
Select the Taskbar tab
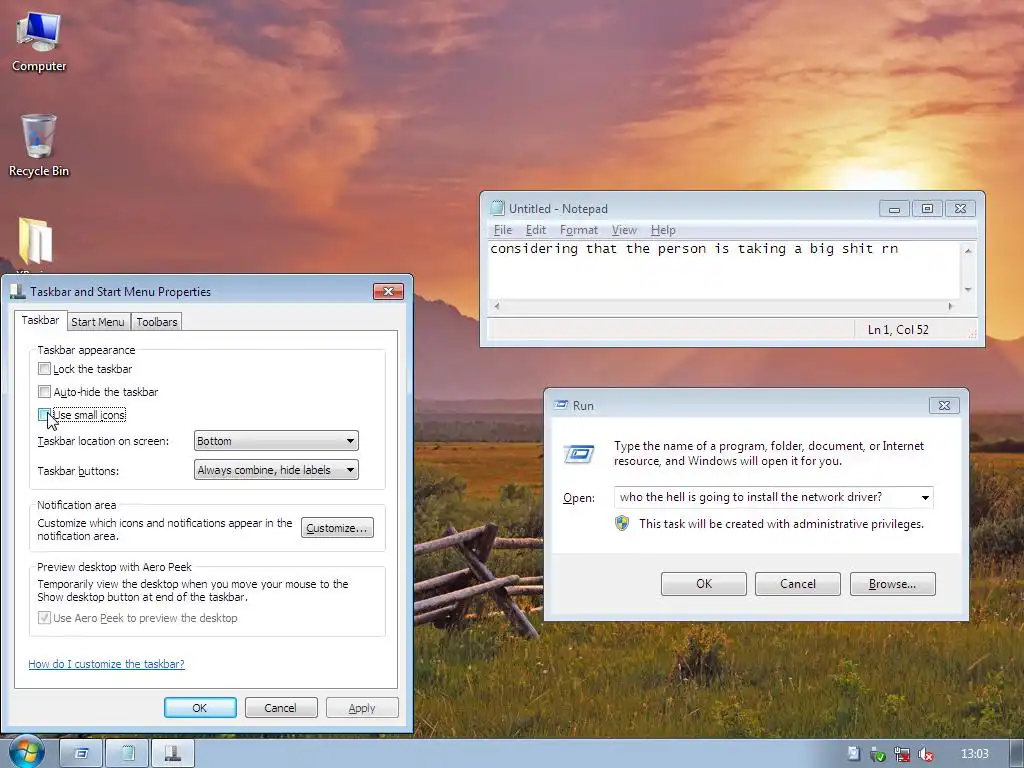click(40, 320)
